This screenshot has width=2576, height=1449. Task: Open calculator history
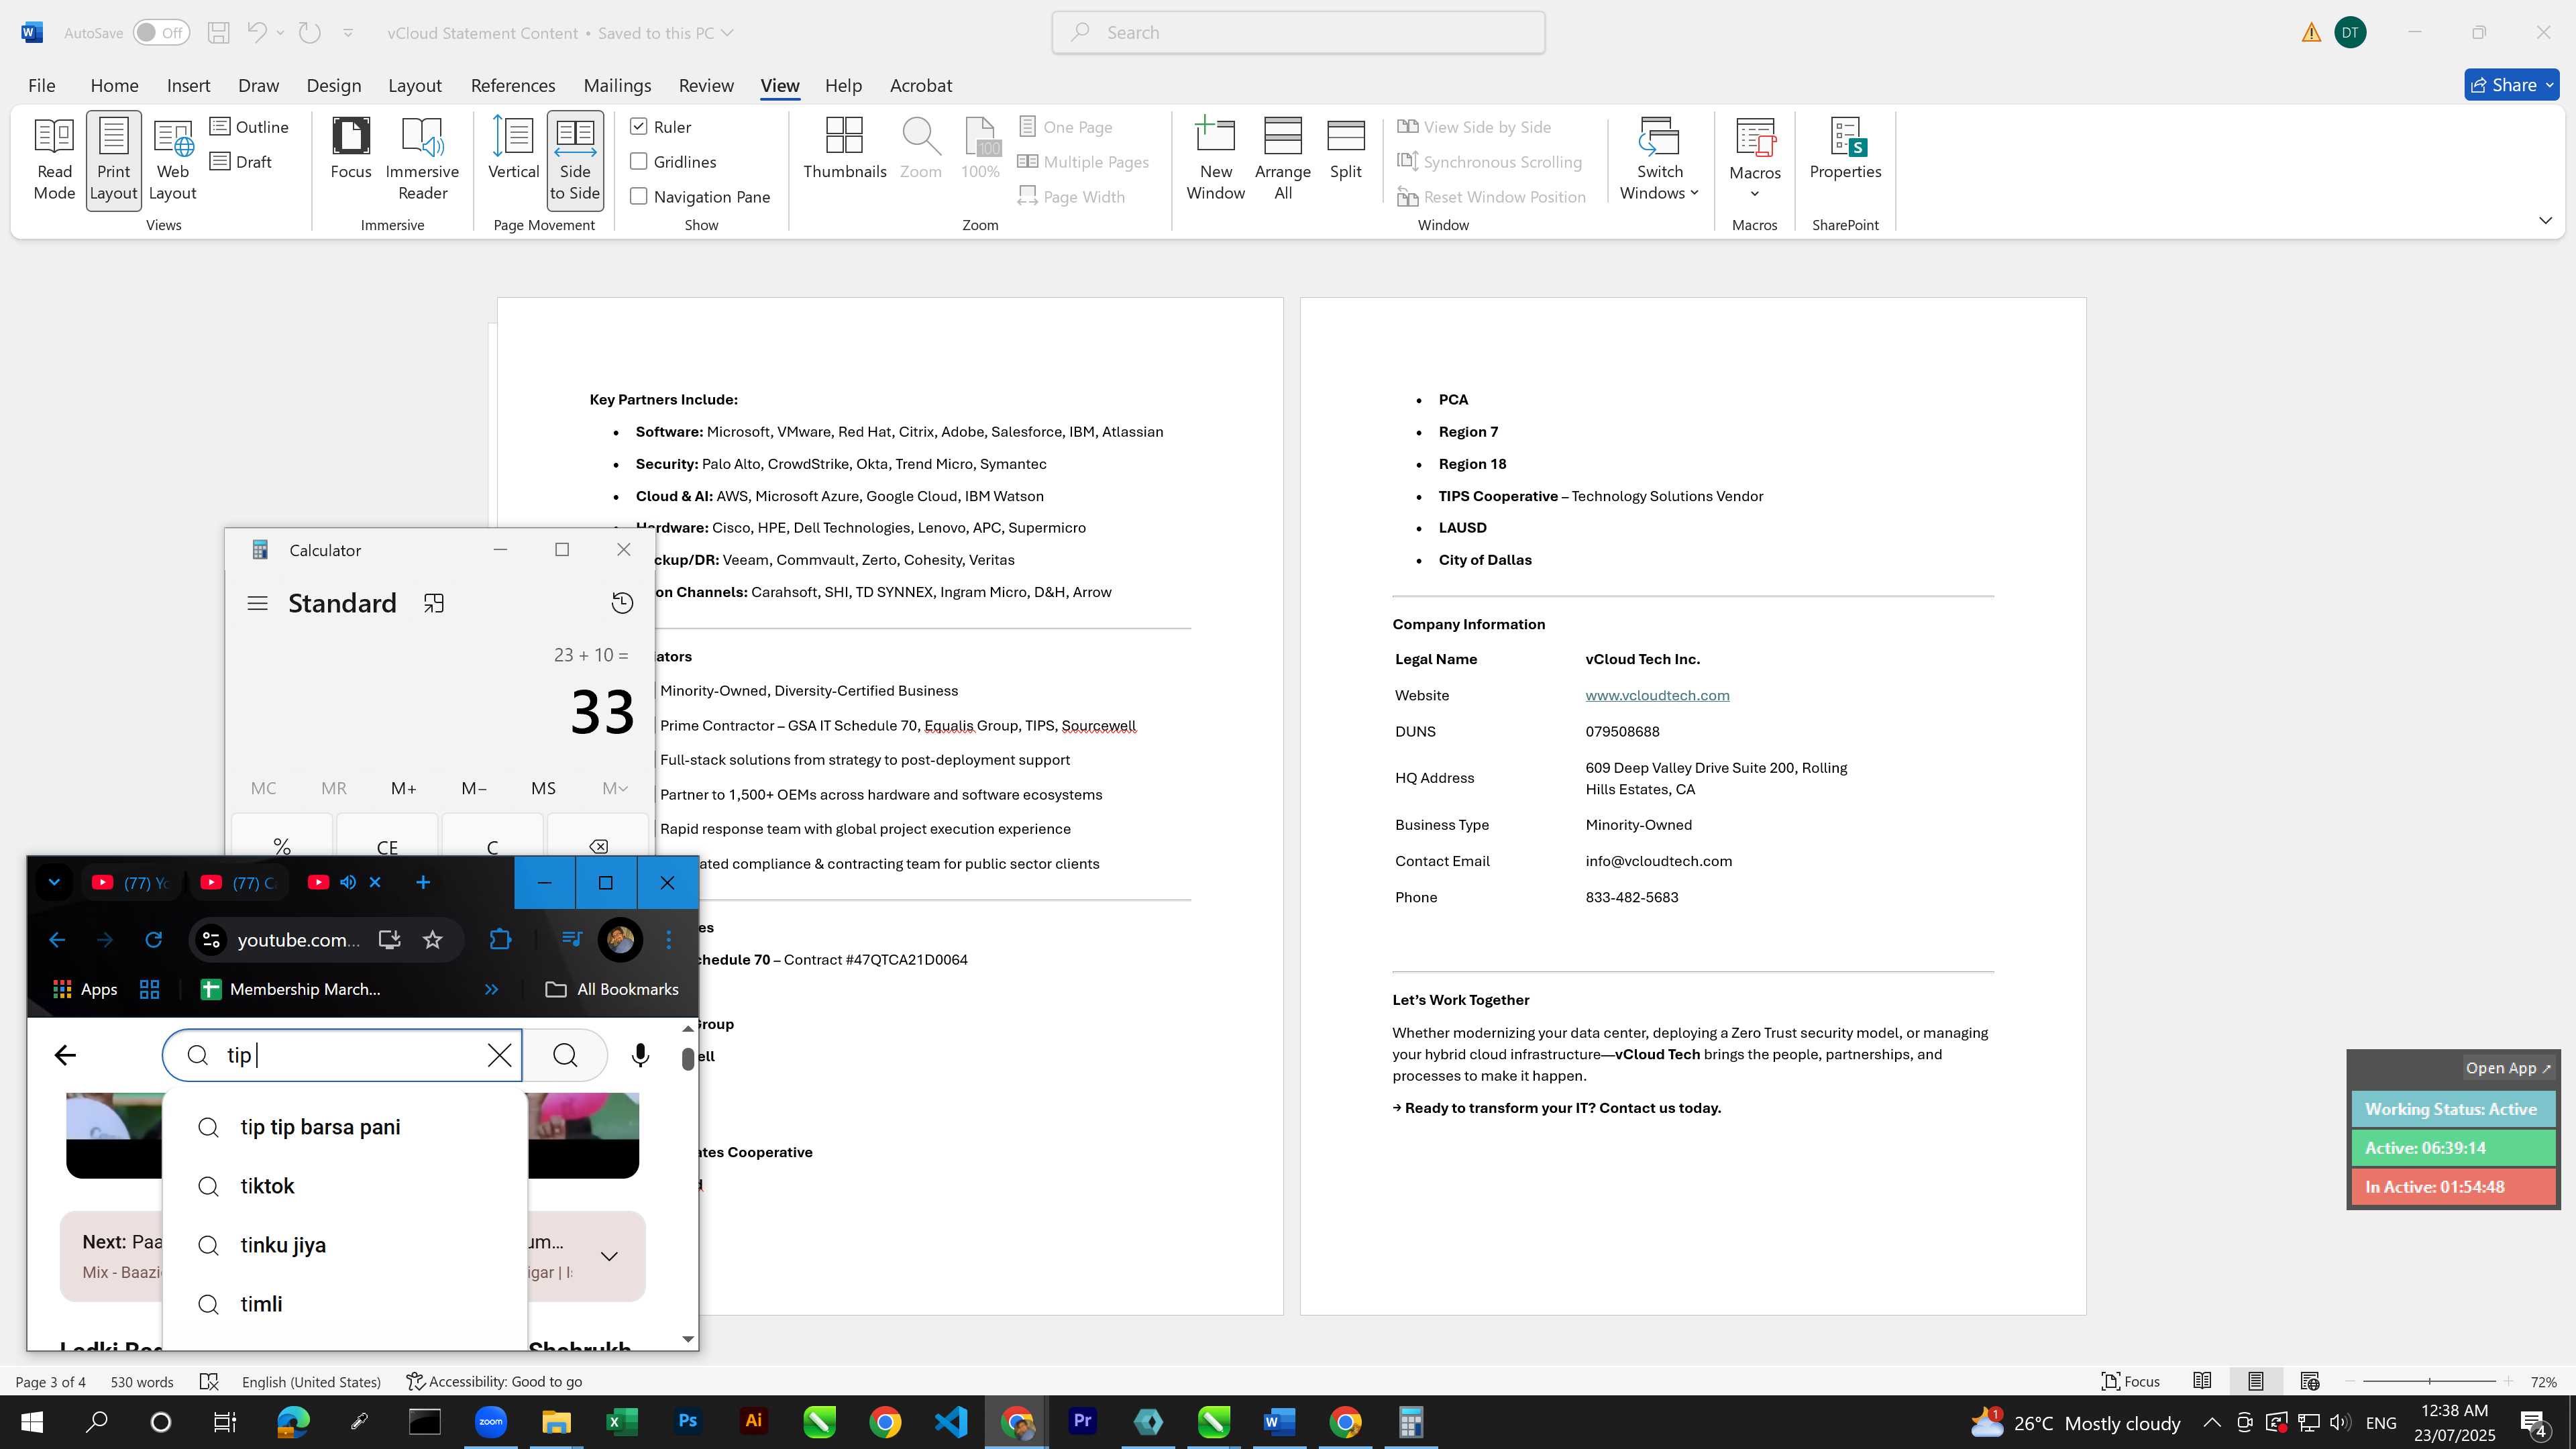coord(622,603)
